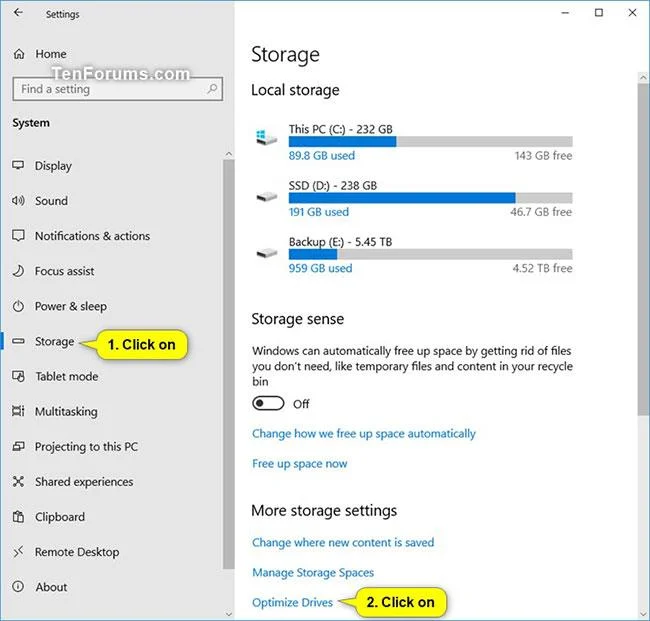Image resolution: width=650 pixels, height=621 pixels.
Task: Click the sidebar scrollbar thumb
Action: (229, 364)
